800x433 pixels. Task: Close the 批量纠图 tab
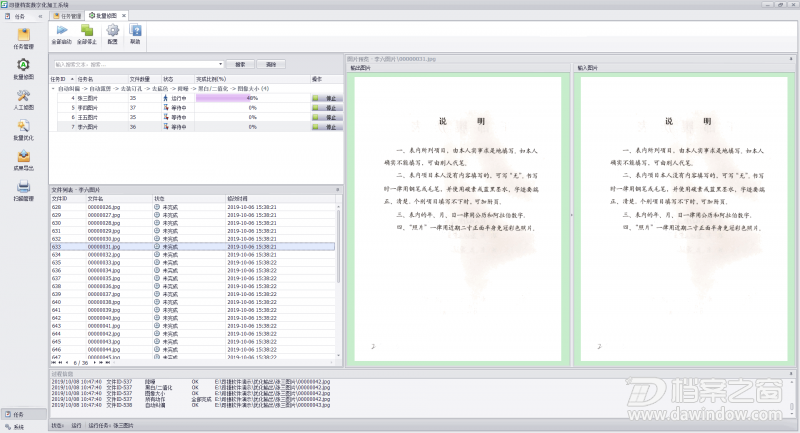point(123,16)
